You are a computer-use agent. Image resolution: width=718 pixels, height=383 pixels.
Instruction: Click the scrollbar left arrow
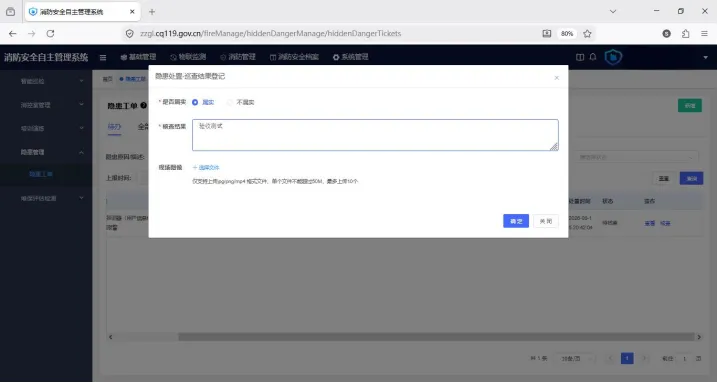coord(110,337)
